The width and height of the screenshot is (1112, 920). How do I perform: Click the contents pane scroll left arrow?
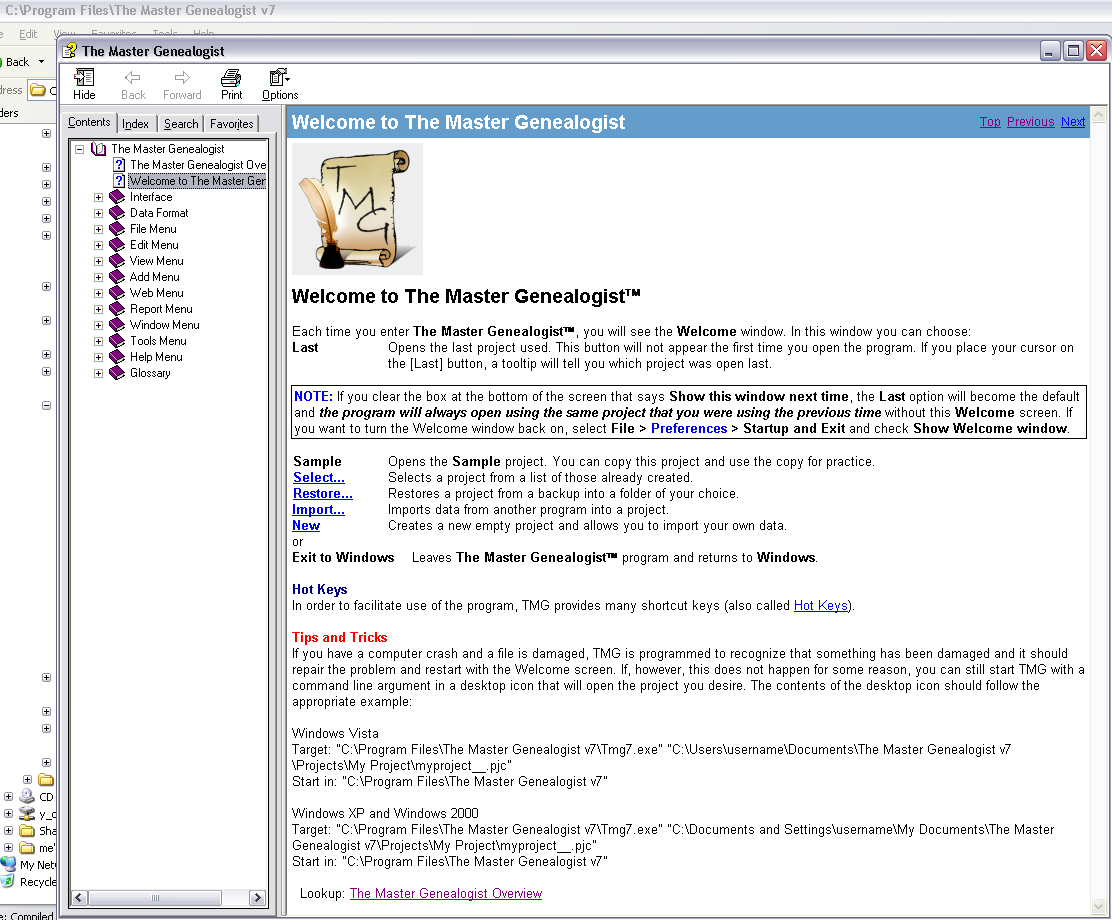79,897
